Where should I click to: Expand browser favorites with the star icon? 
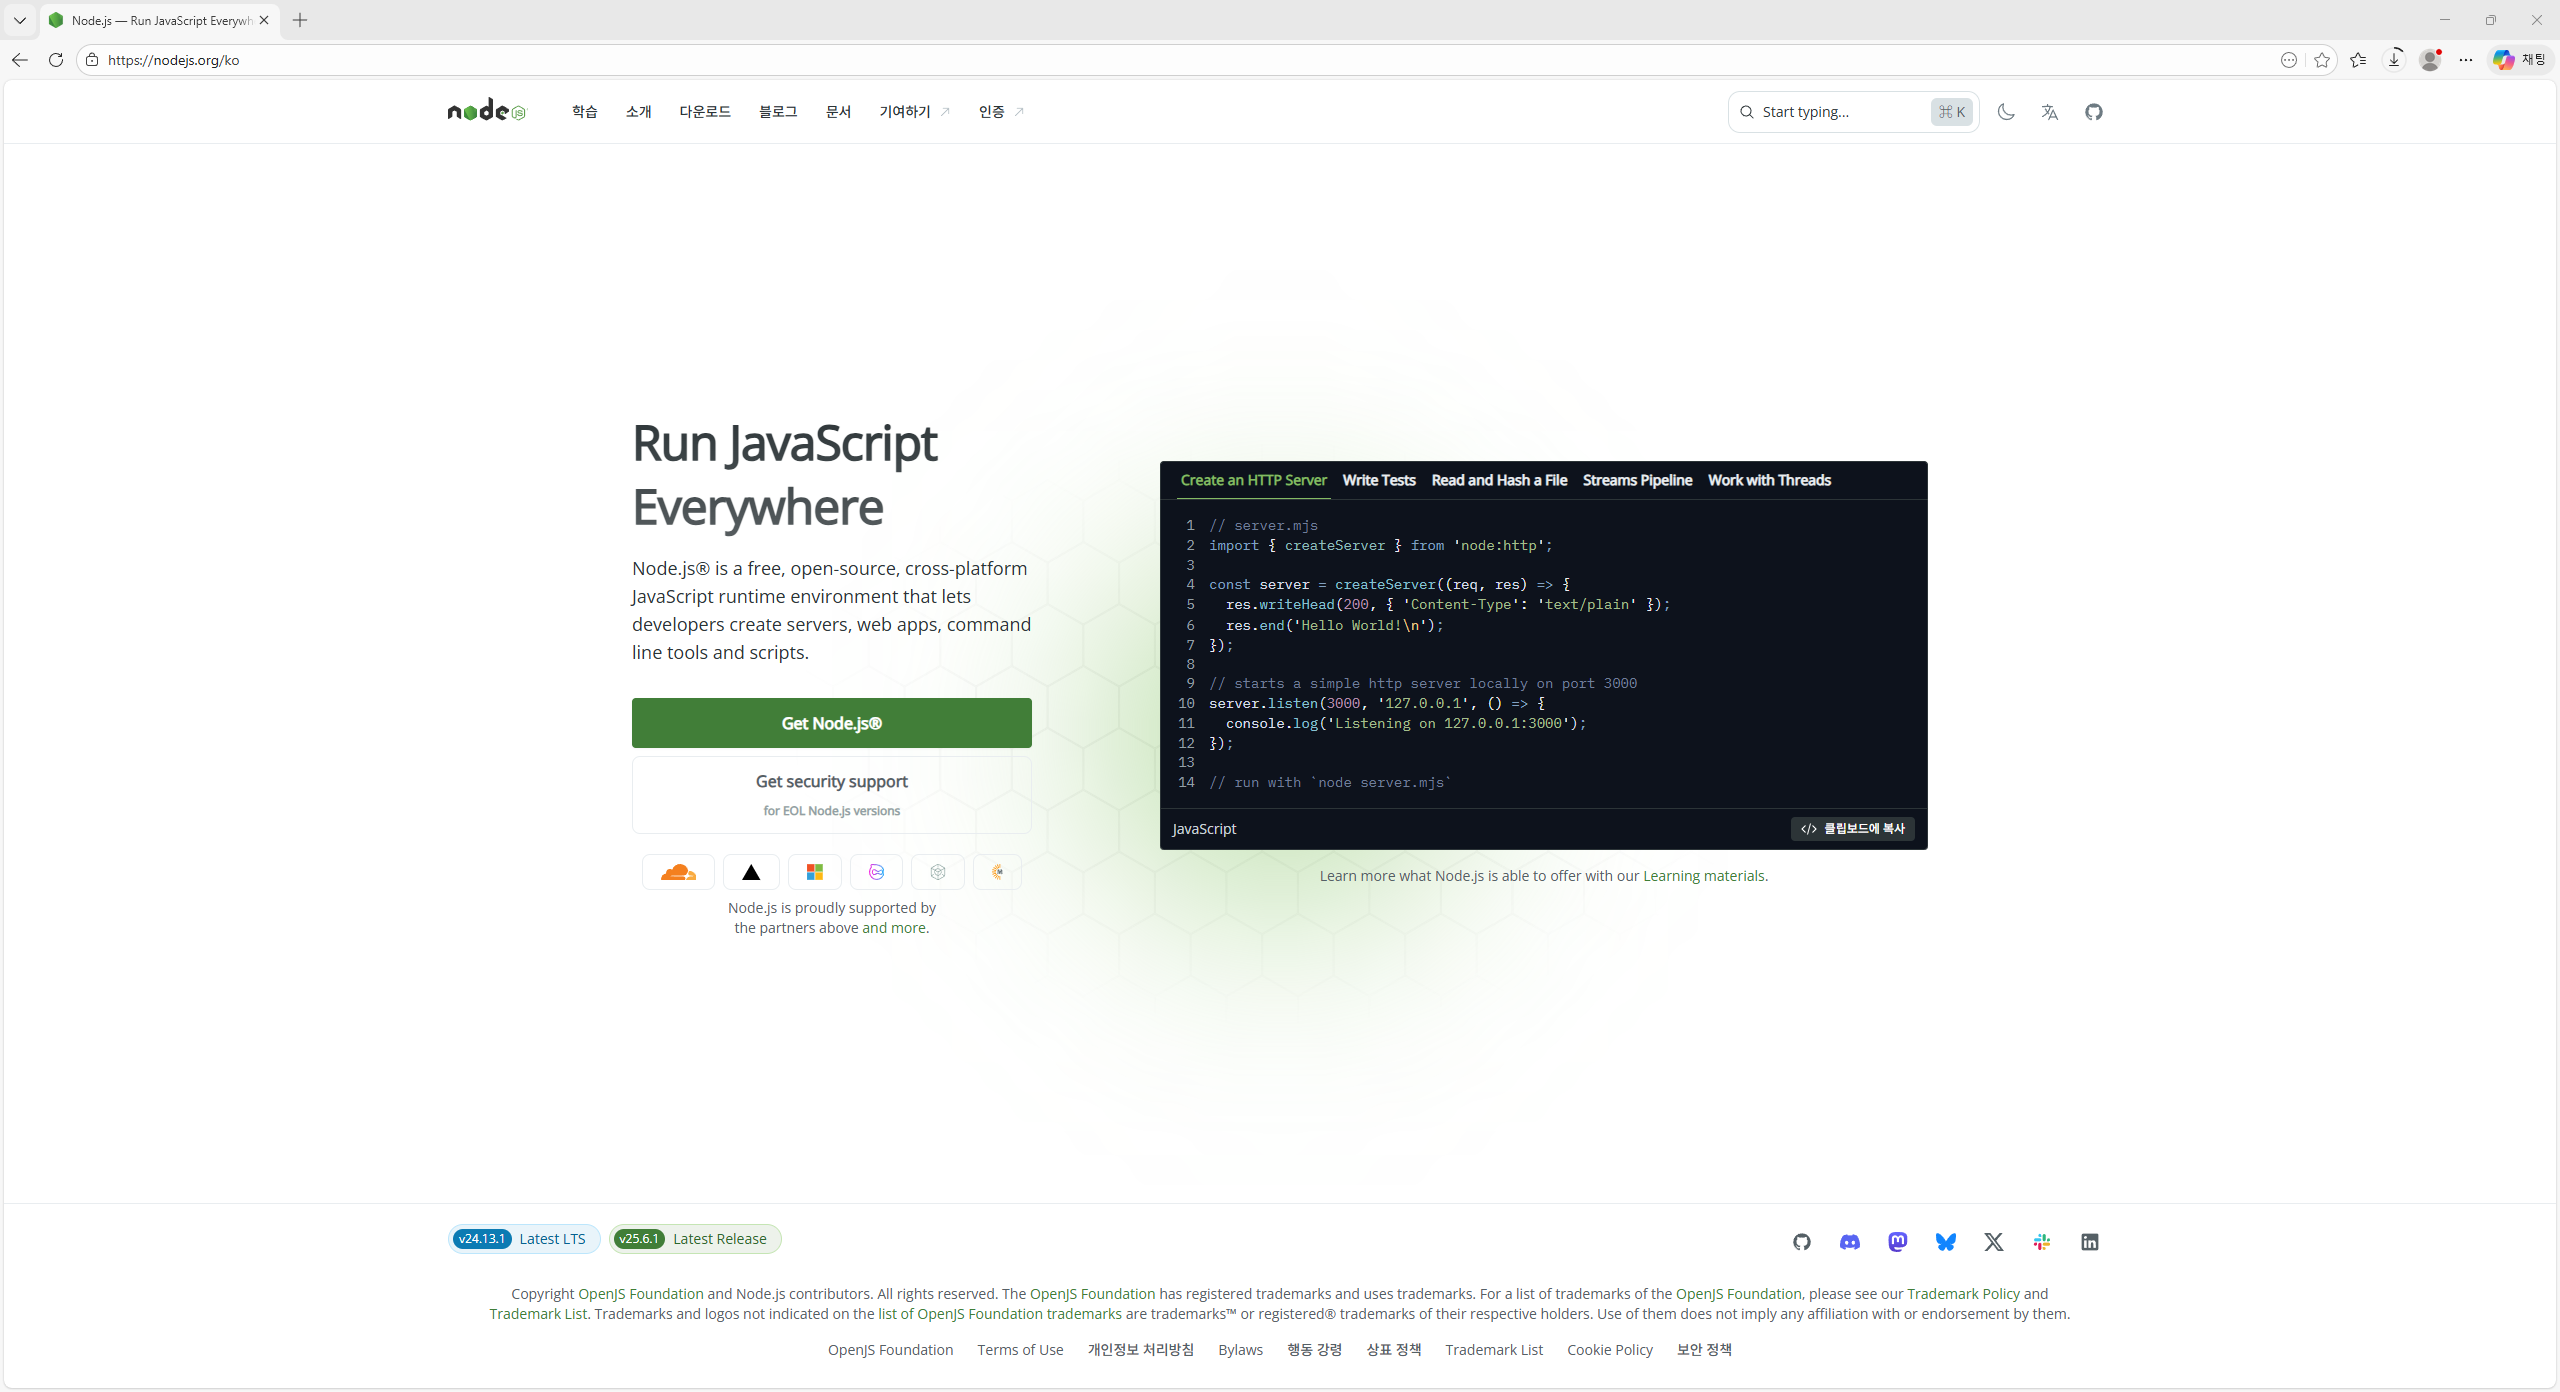(2358, 60)
